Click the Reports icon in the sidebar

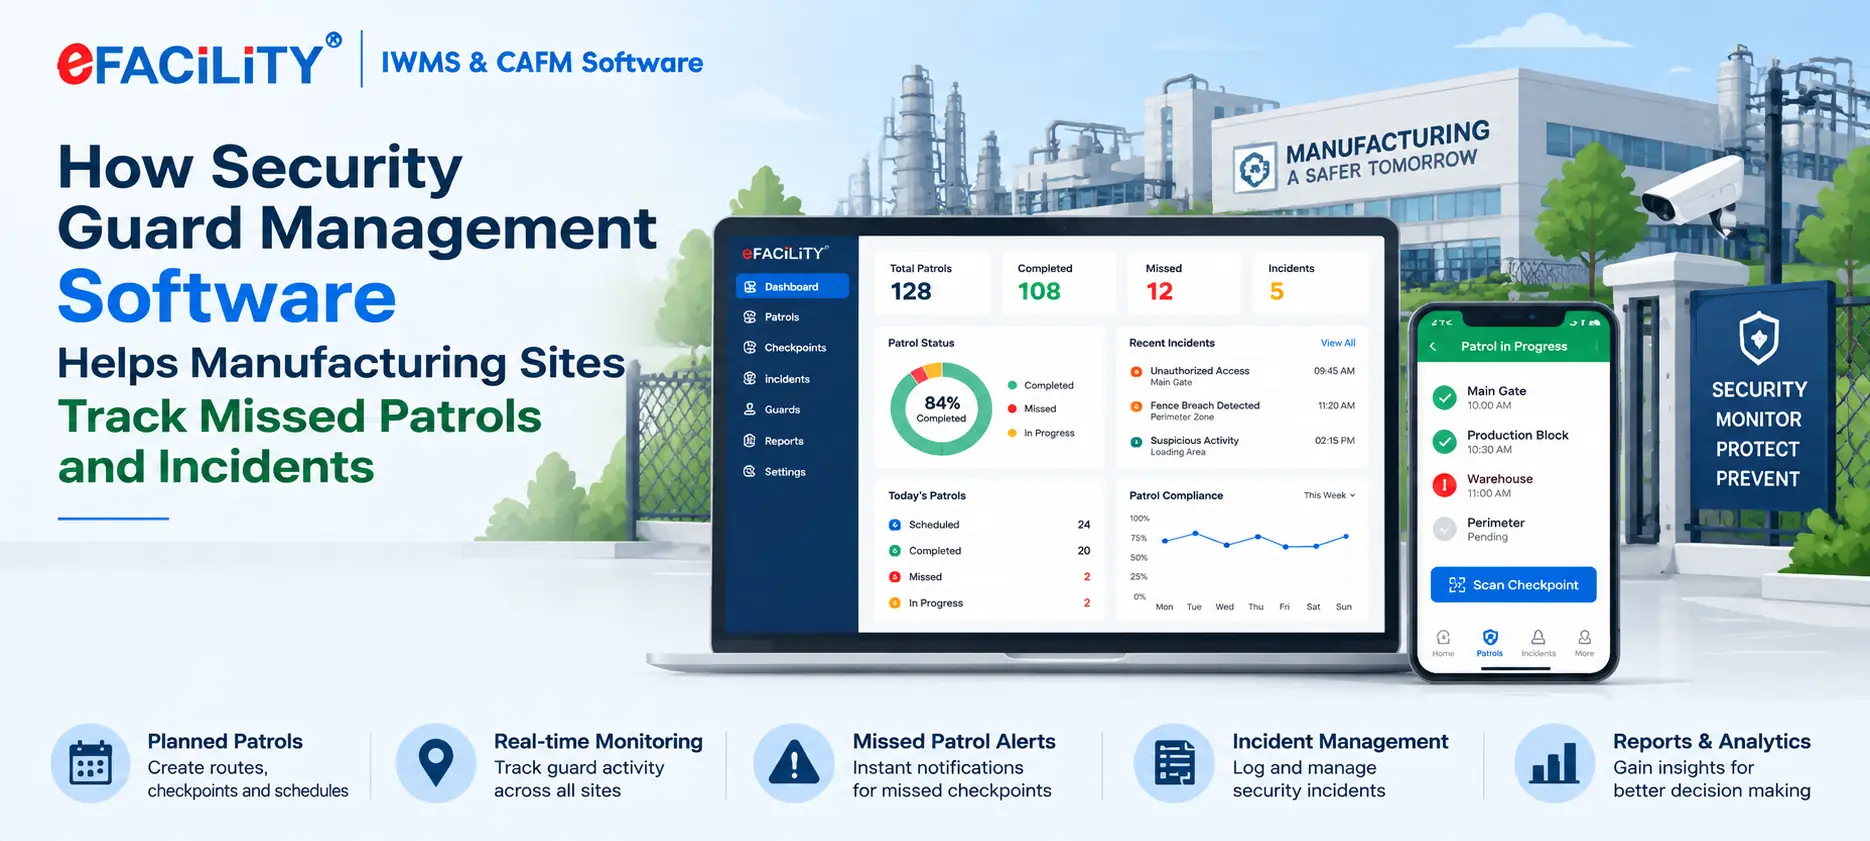(749, 440)
